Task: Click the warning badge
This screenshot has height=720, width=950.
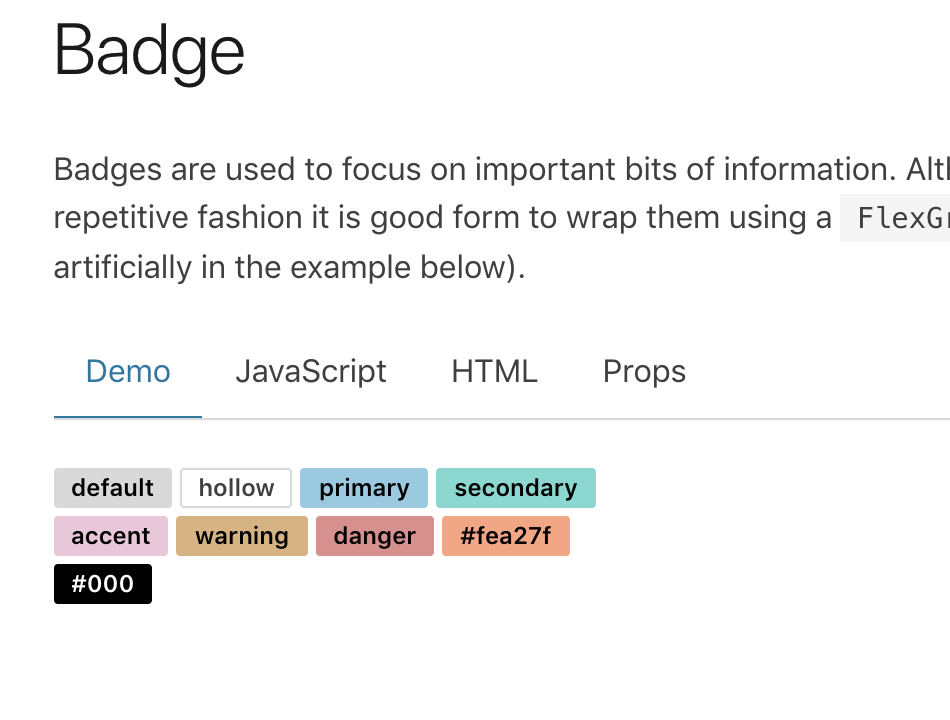Action: pos(241,536)
